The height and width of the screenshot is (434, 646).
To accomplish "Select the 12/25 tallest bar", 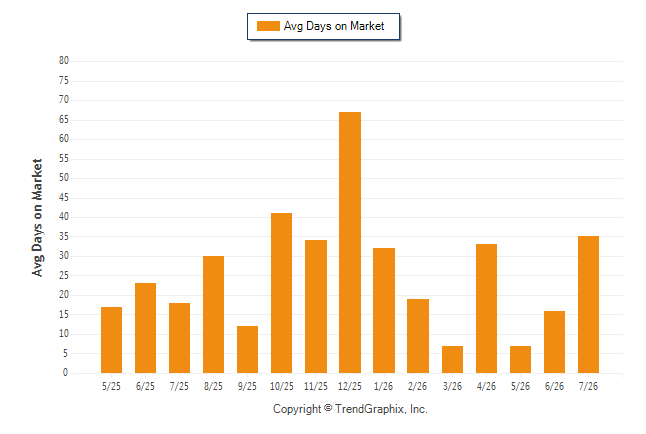I will click(350, 242).
